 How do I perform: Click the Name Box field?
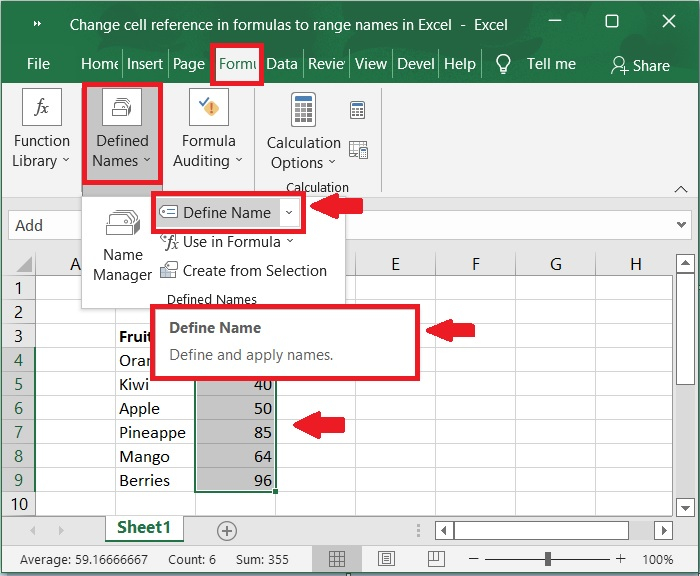tap(45, 225)
